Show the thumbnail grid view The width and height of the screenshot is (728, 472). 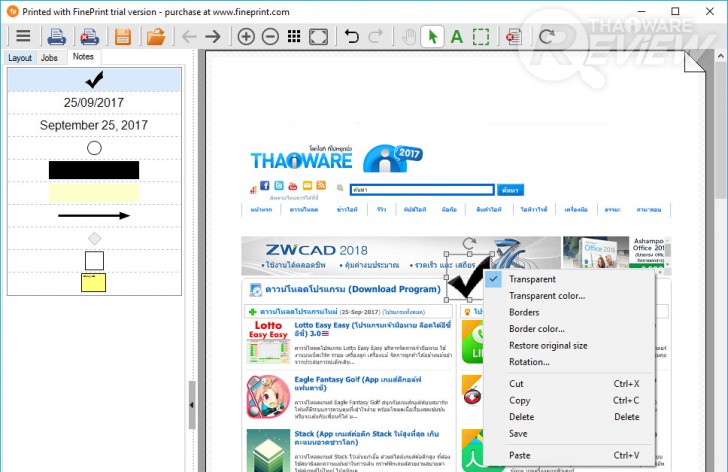(x=294, y=36)
